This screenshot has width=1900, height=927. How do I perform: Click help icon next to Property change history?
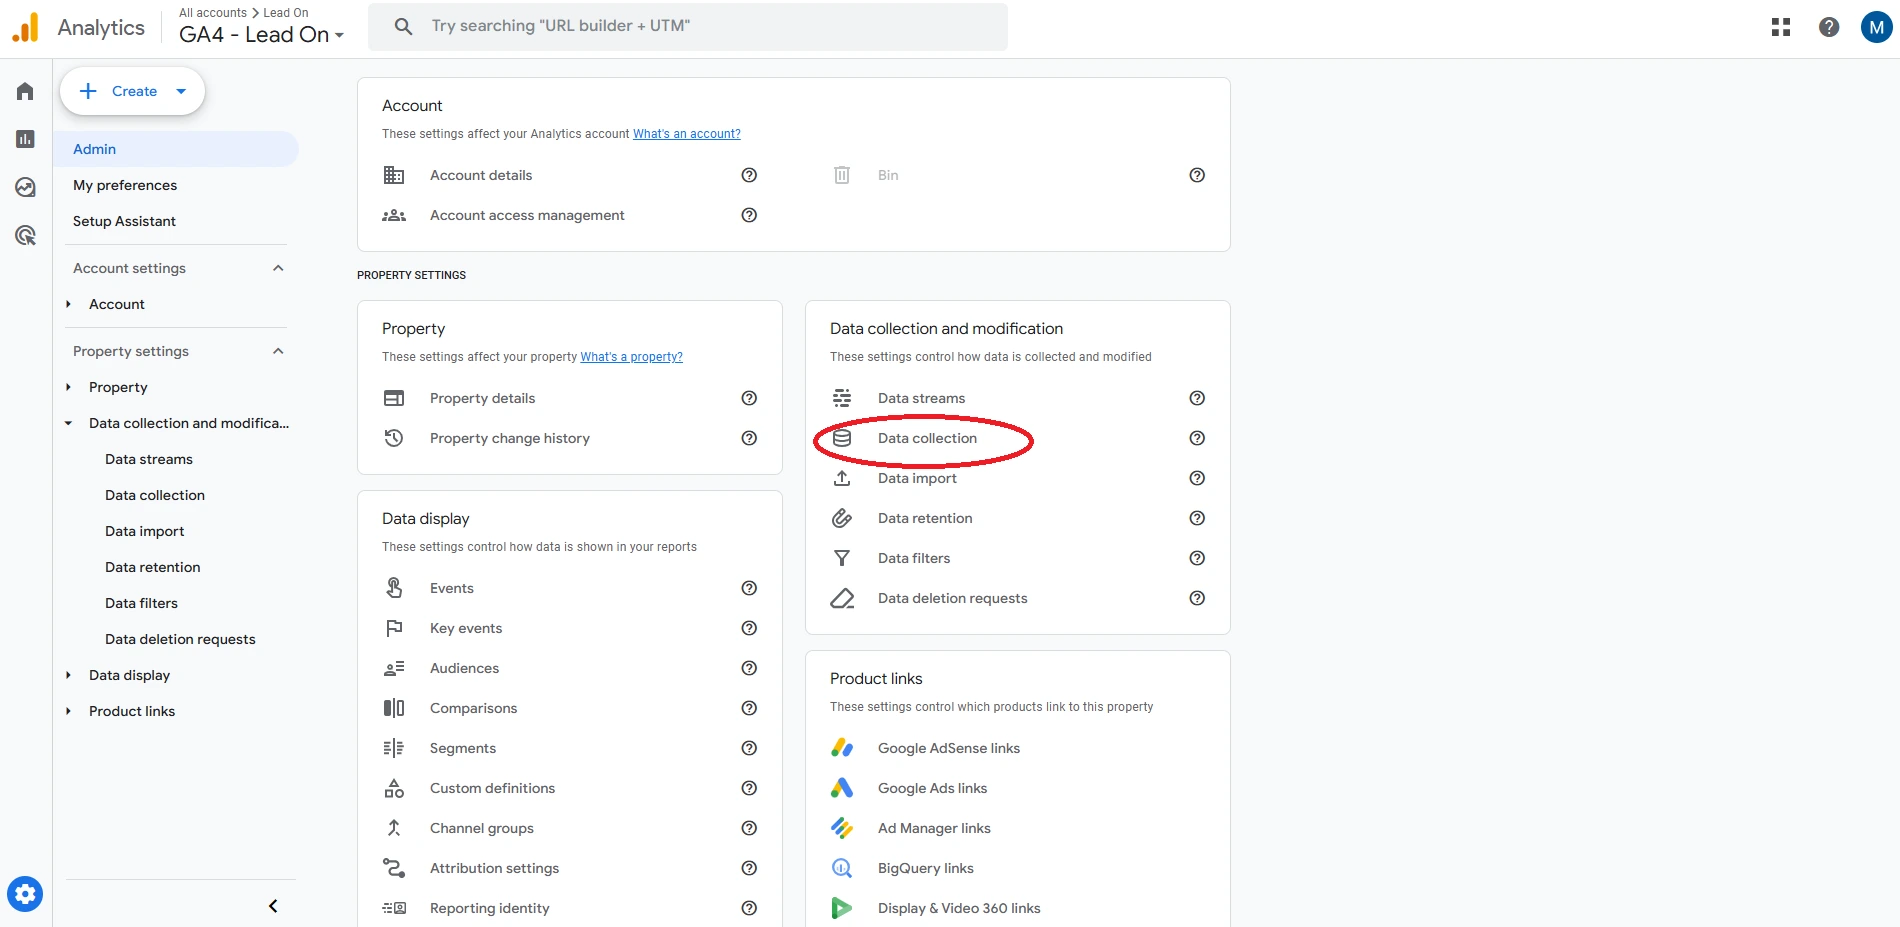pyautogui.click(x=749, y=438)
